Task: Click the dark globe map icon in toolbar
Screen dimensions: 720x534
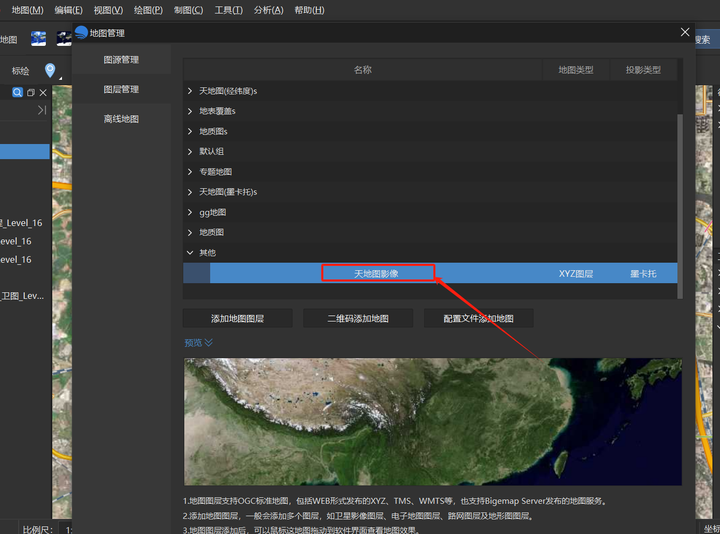Action: tap(63, 39)
